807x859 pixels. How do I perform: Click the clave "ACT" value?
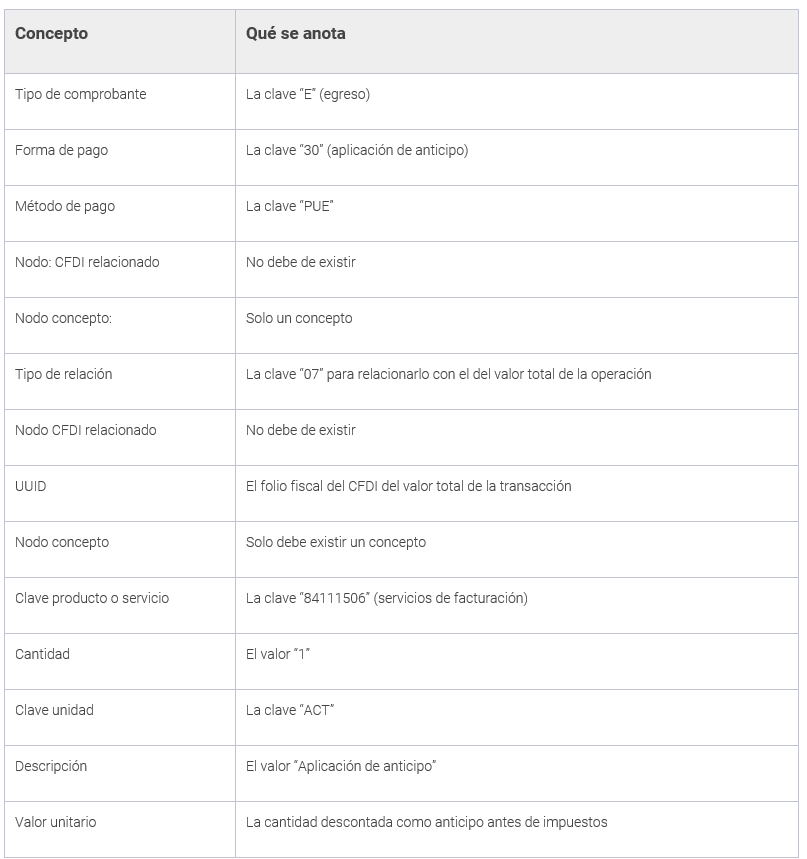290,710
